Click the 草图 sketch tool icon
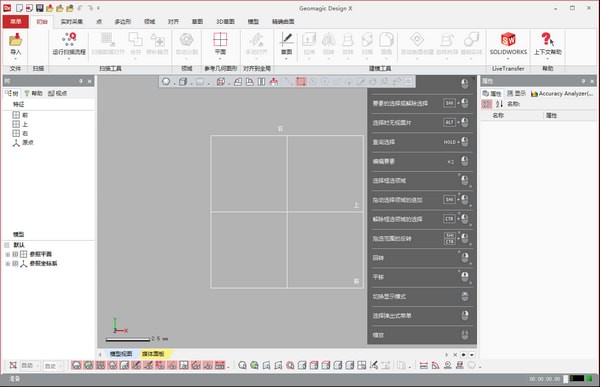The image size is (600, 387). pos(287,39)
